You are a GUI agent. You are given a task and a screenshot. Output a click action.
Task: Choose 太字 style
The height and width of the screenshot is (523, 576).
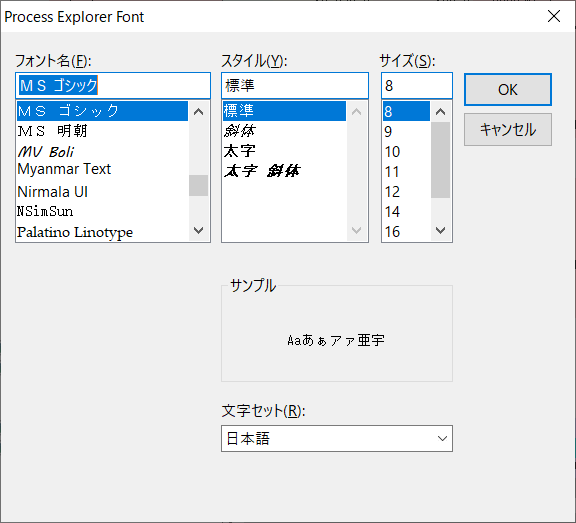[x=284, y=151]
